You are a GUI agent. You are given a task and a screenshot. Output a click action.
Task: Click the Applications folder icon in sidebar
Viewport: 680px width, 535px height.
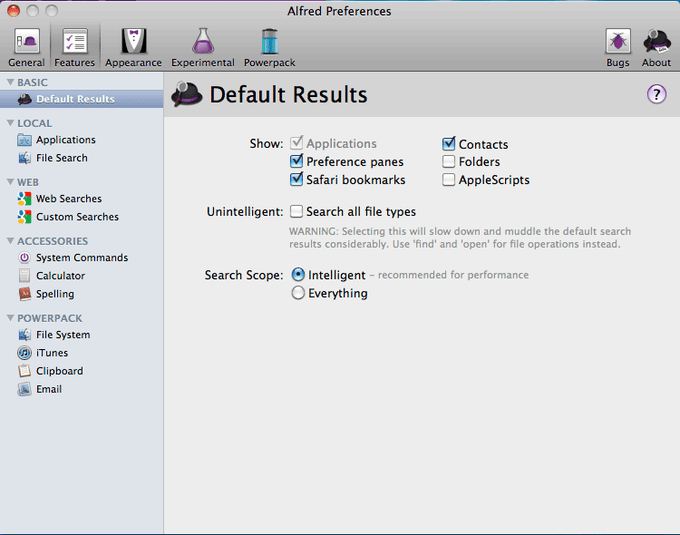[24, 140]
